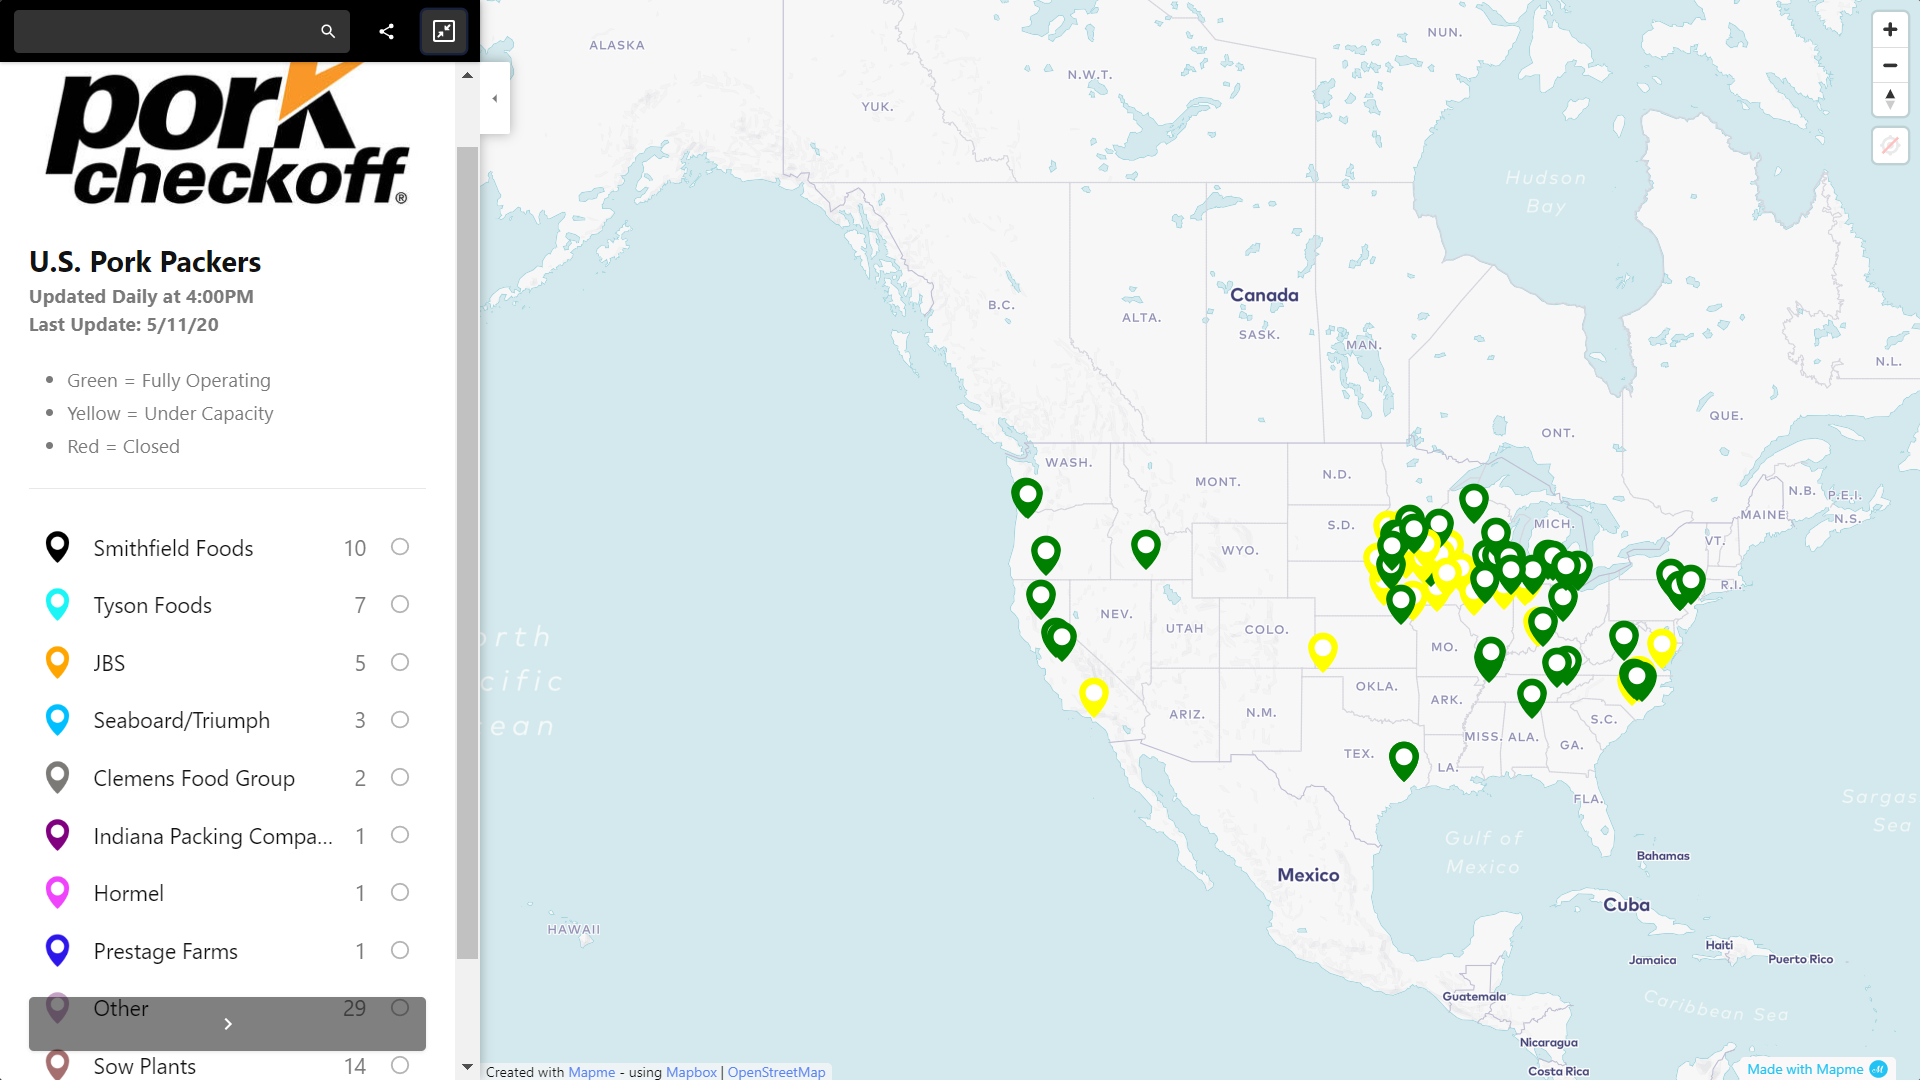The image size is (1920, 1080).
Task: Select the yellow marker in southern California
Action: click(x=1094, y=696)
